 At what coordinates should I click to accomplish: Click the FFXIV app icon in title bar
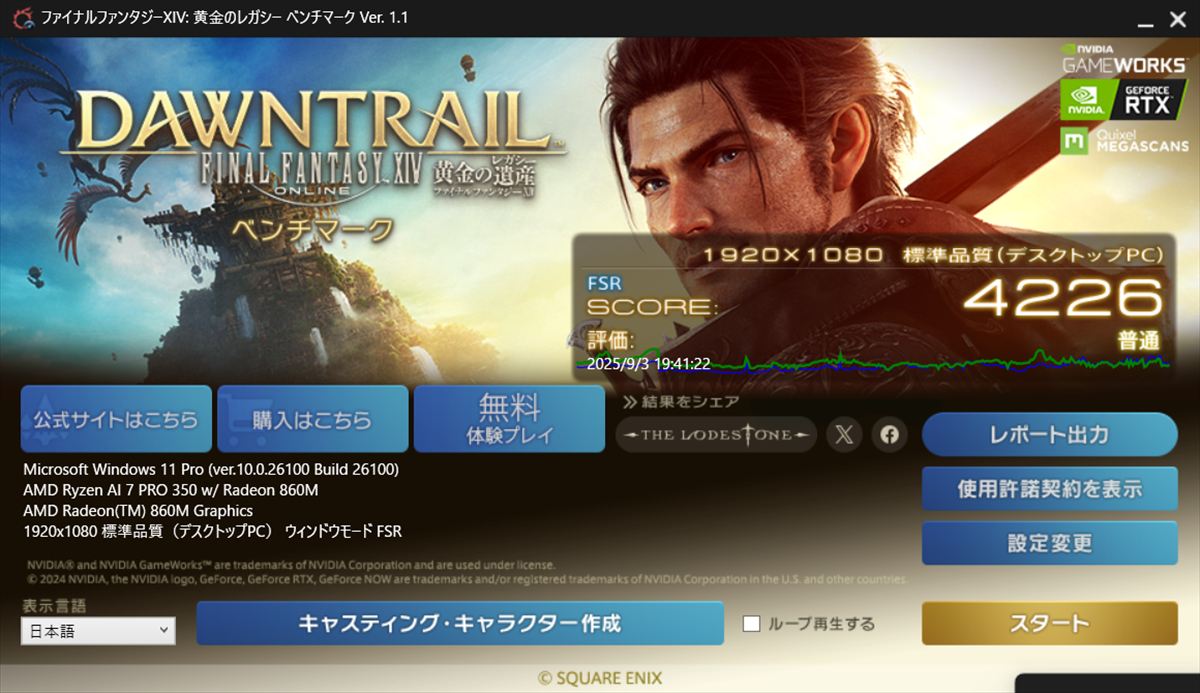[19, 18]
